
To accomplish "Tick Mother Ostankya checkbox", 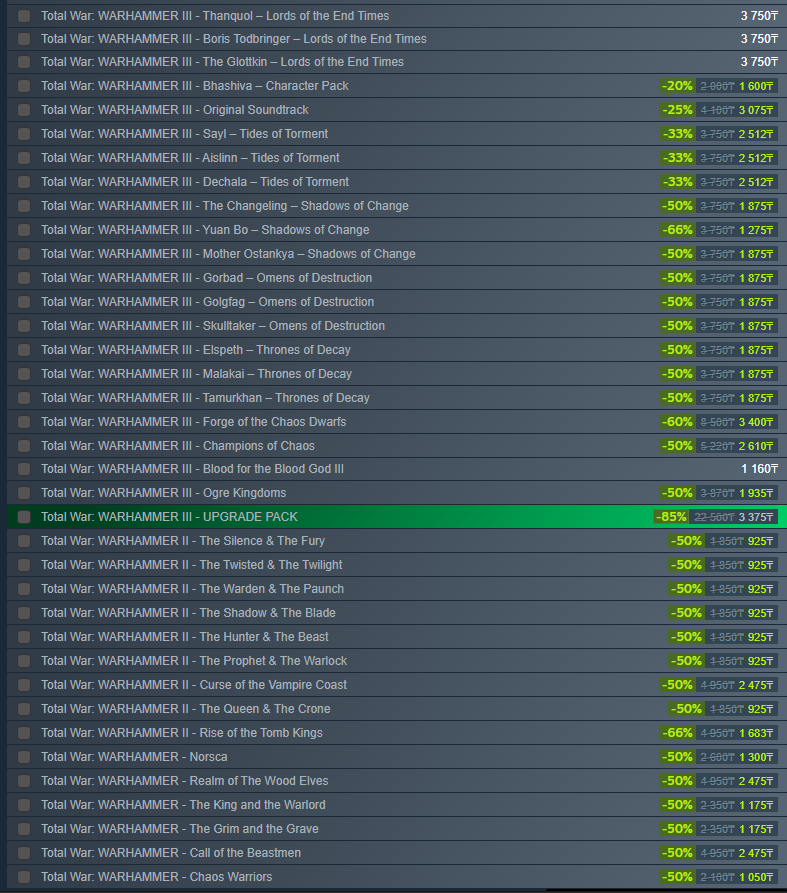I will click(24, 254).
